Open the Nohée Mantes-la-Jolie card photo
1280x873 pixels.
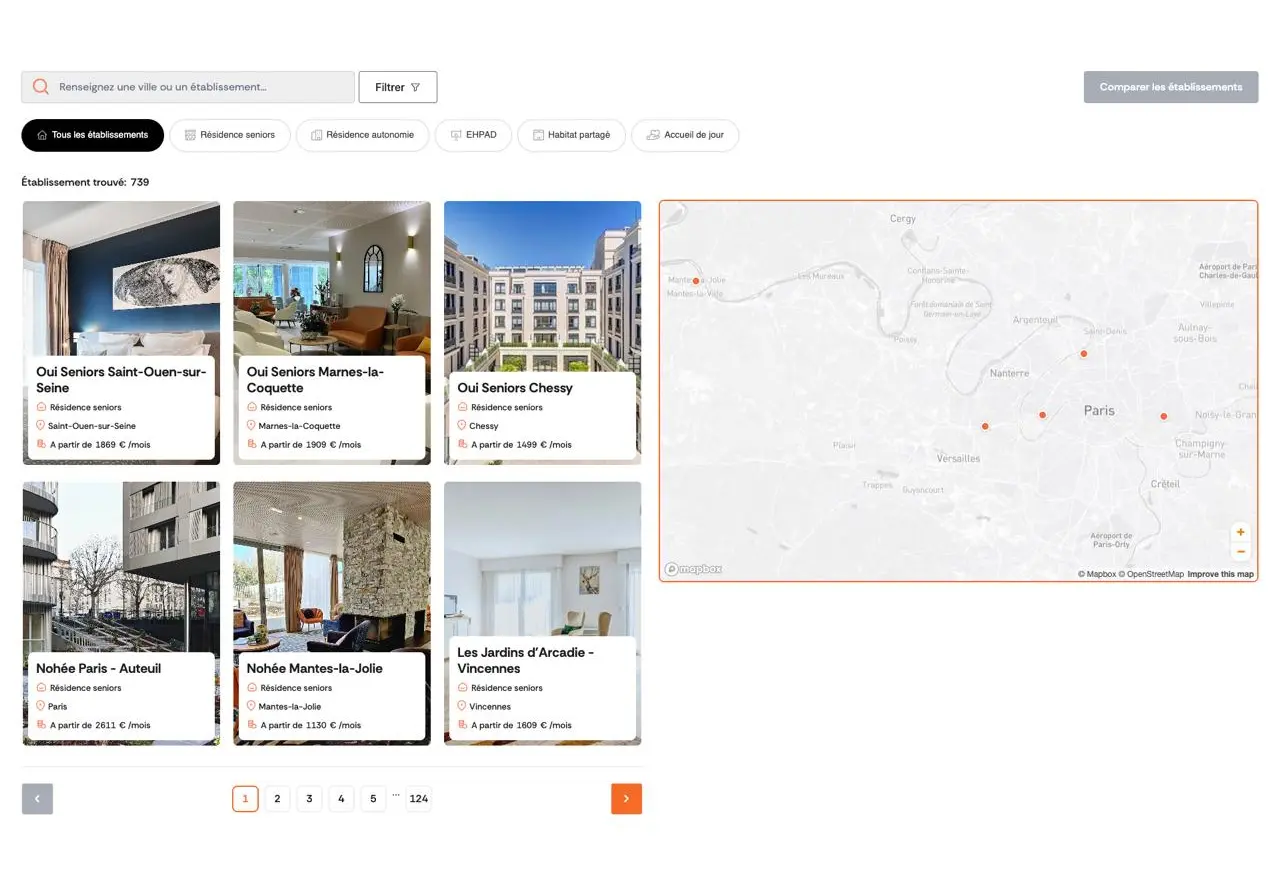click(332, 566)
